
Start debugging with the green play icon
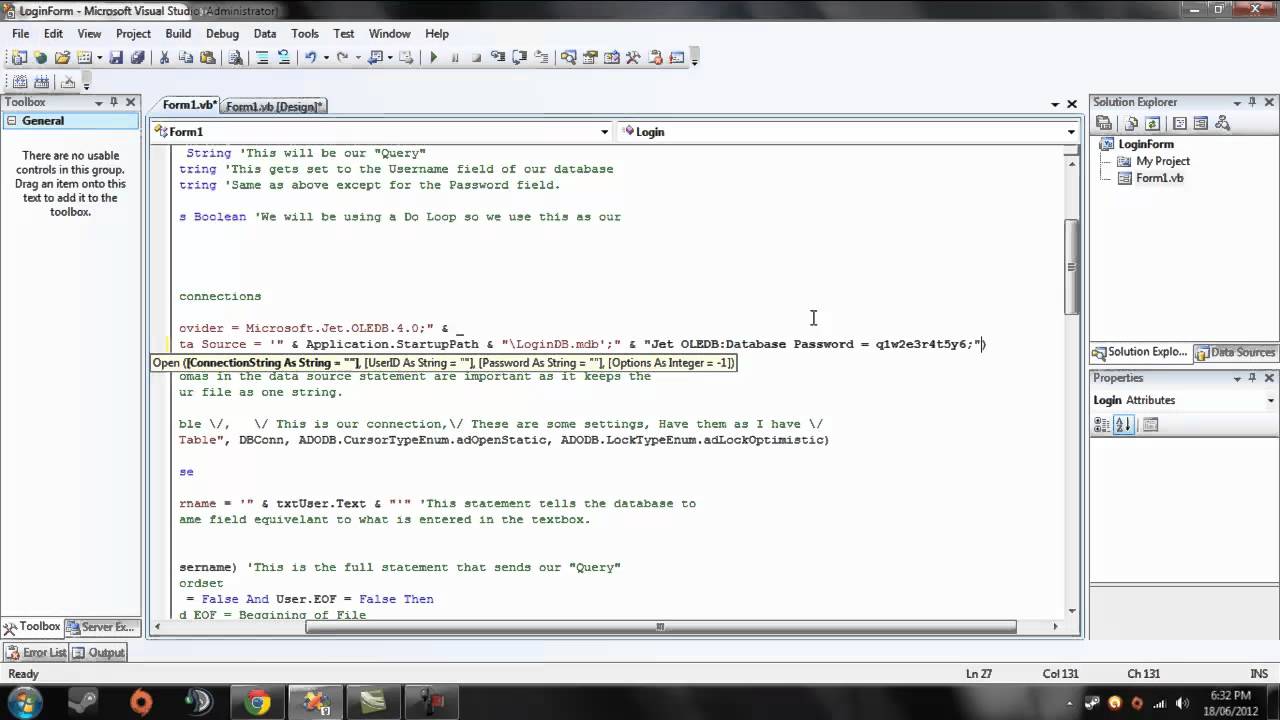[433, 58]
